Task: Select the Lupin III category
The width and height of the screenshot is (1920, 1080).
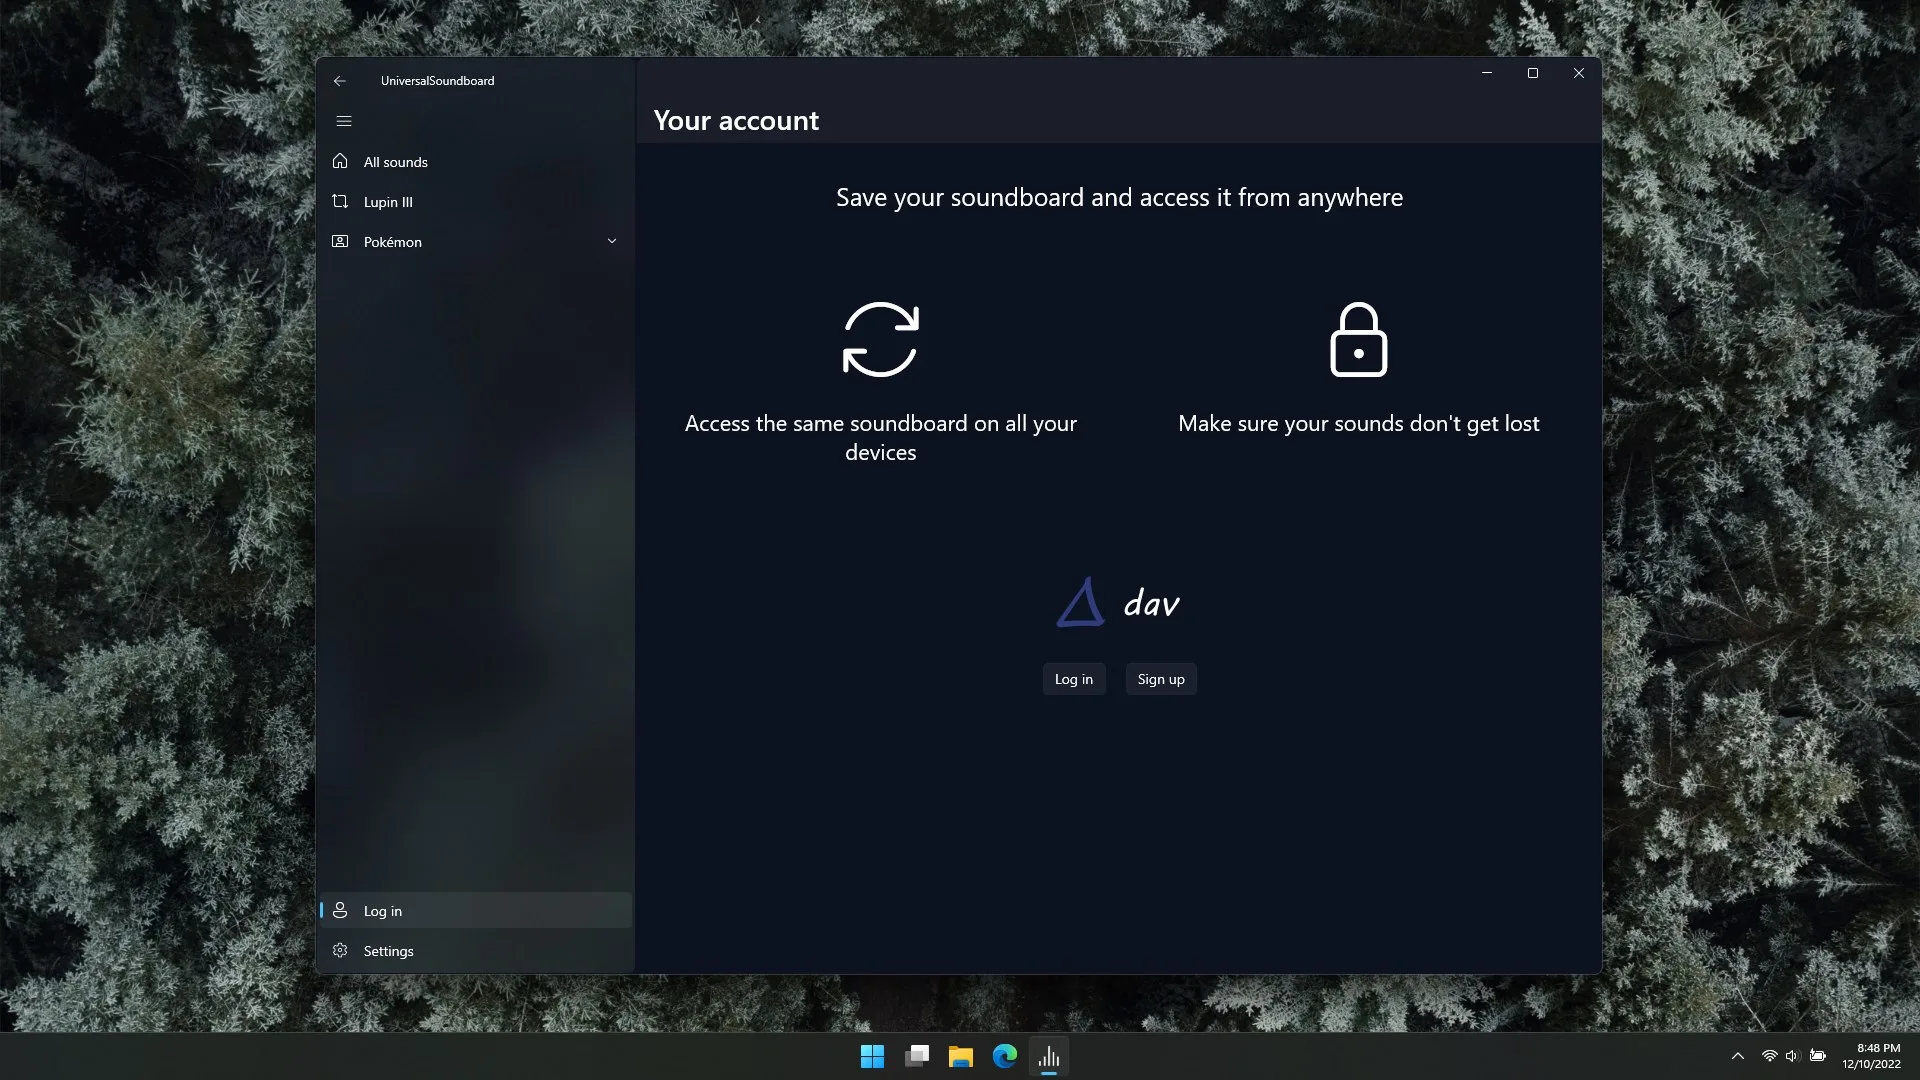Action: click(x=476, y=202)
